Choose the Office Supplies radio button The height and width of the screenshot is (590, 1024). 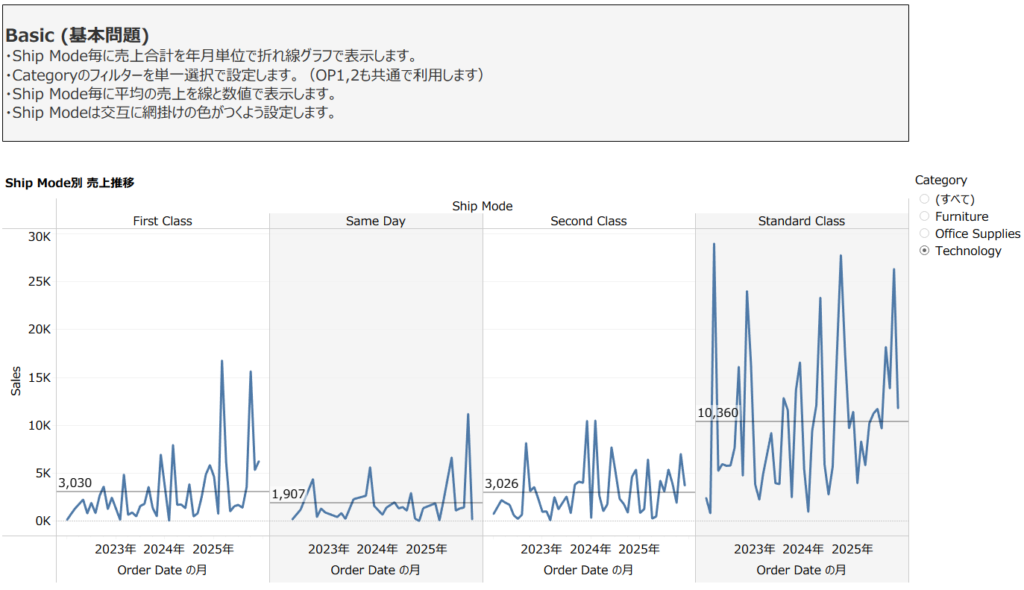point(924,233)
